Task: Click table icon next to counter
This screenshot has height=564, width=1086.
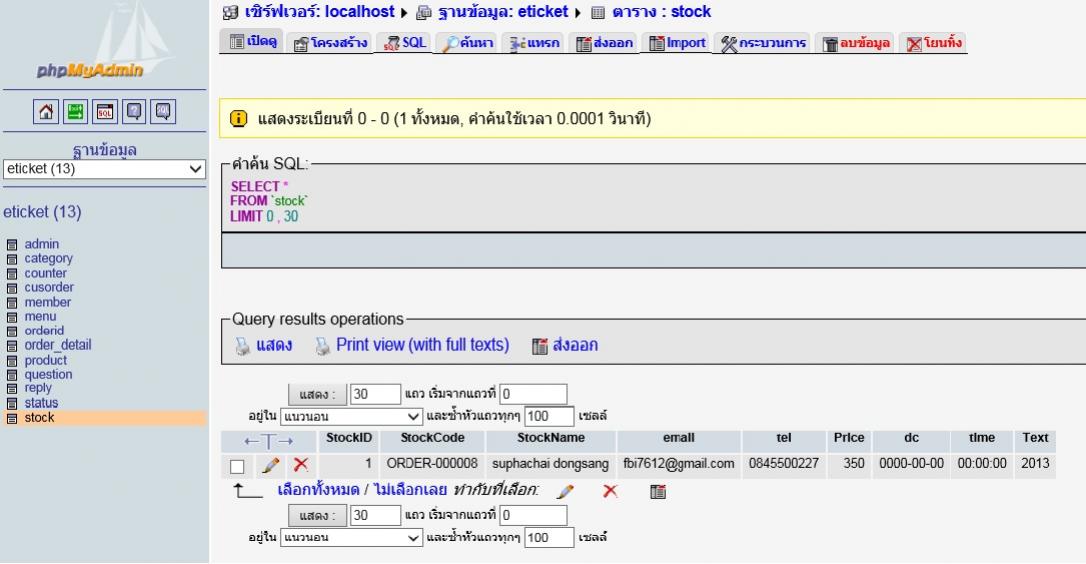Action: point(12,274)
